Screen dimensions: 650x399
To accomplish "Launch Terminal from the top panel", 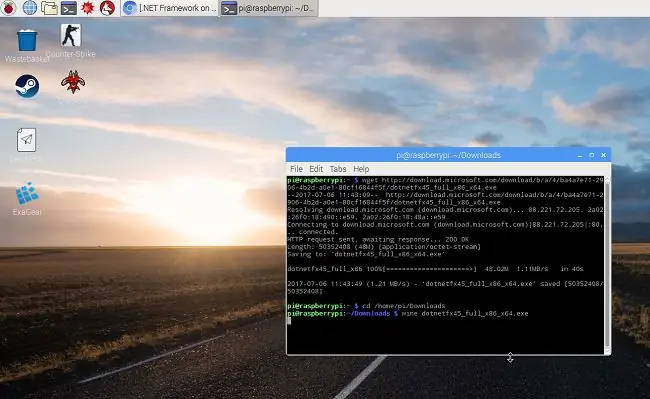I will [68, 7].
